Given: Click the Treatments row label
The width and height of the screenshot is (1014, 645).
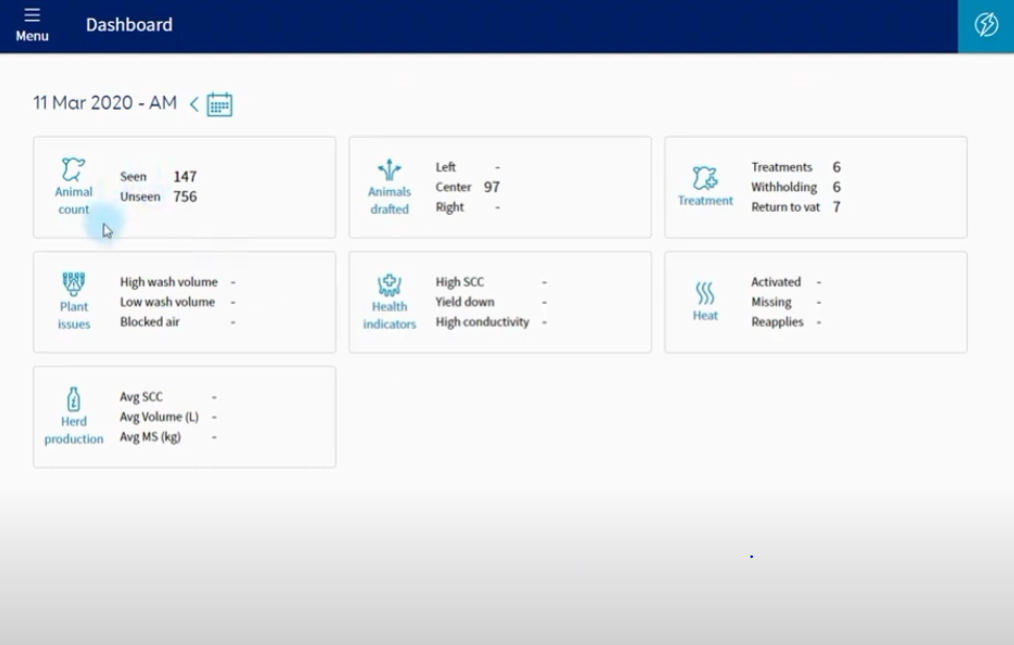Looking at the screenshot, I should coord(781,167).
